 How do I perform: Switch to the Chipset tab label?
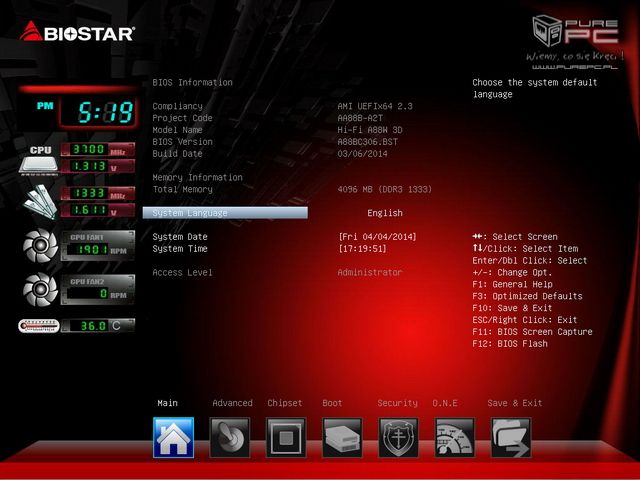284,403
